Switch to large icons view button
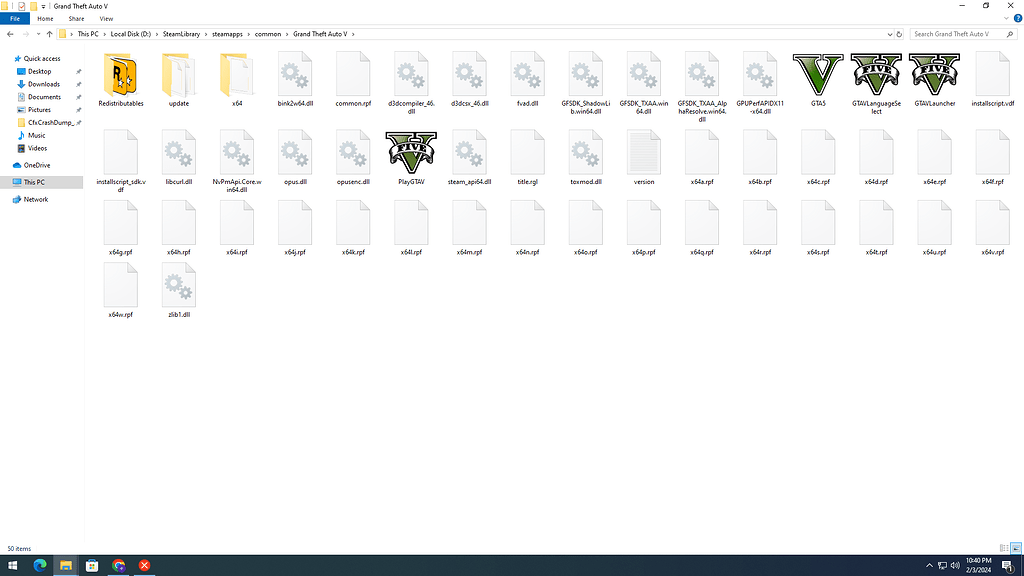The height and width of the screenshot is (576, 1024). [x=1016, y=549]
